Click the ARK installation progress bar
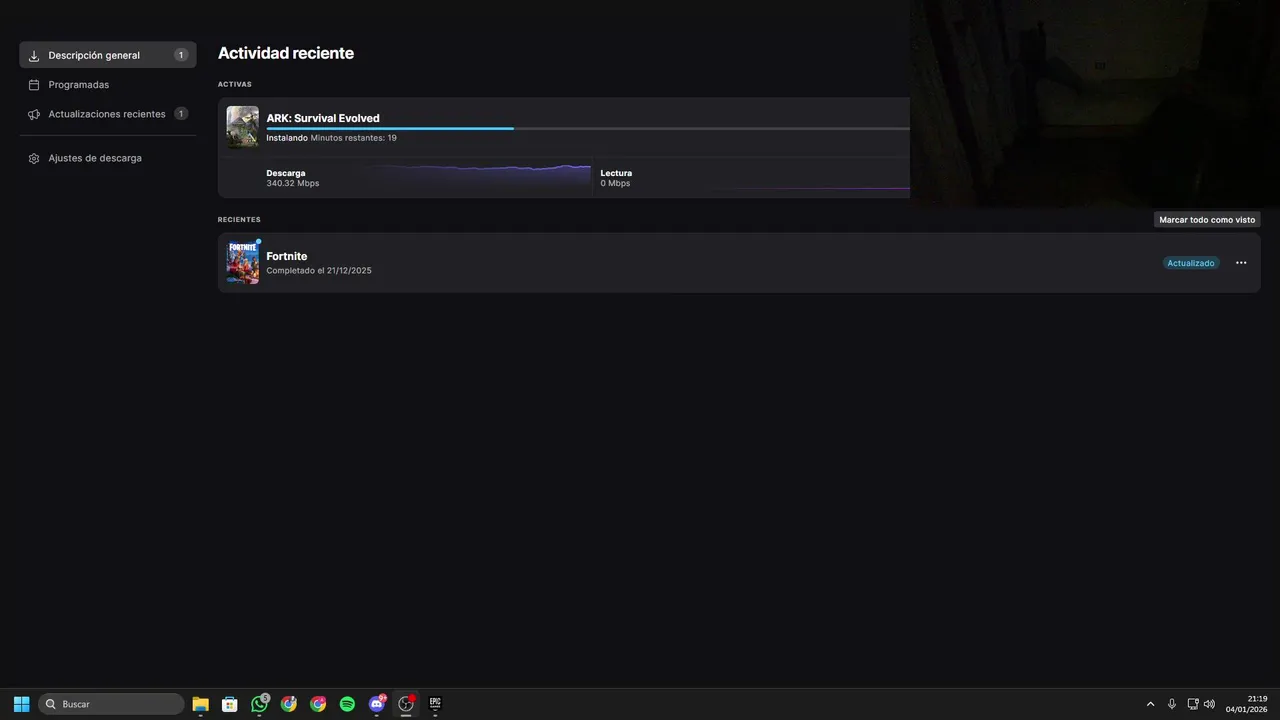 (588, 129)
